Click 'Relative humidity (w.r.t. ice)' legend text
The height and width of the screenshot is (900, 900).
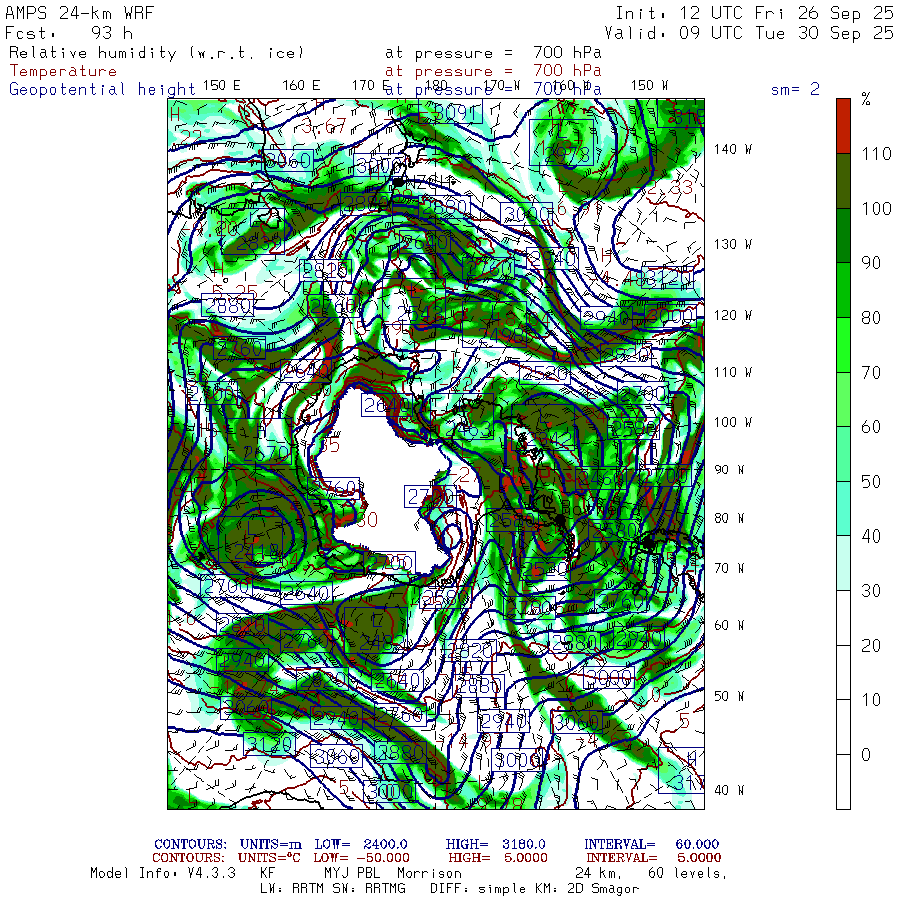pos(156,52)
